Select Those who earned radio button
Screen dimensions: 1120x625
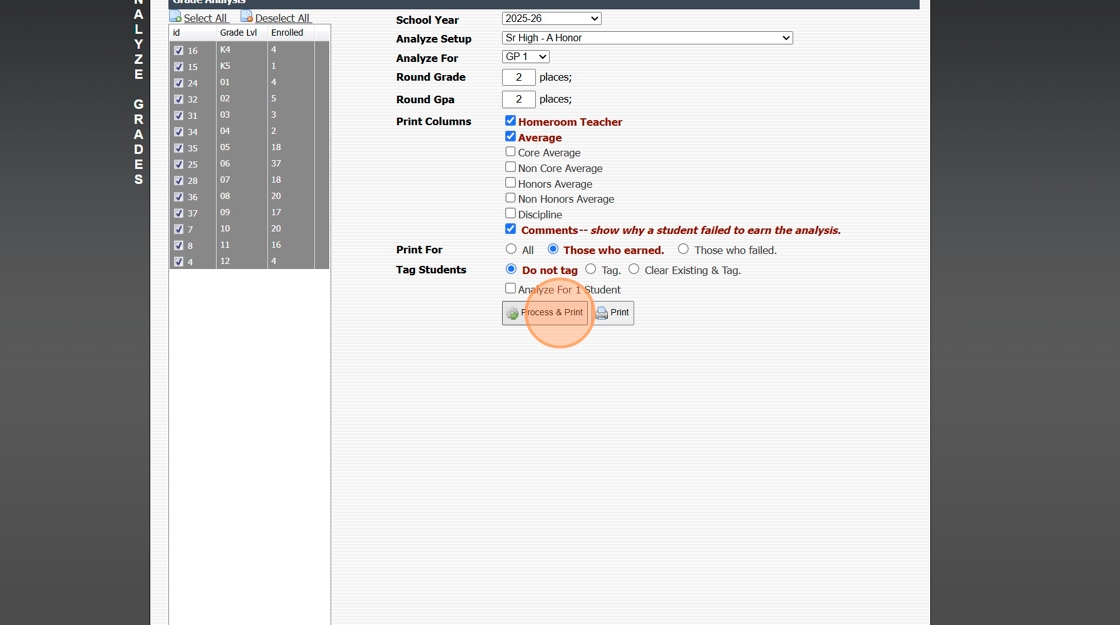pyautogui.click(x=553, y=249)
